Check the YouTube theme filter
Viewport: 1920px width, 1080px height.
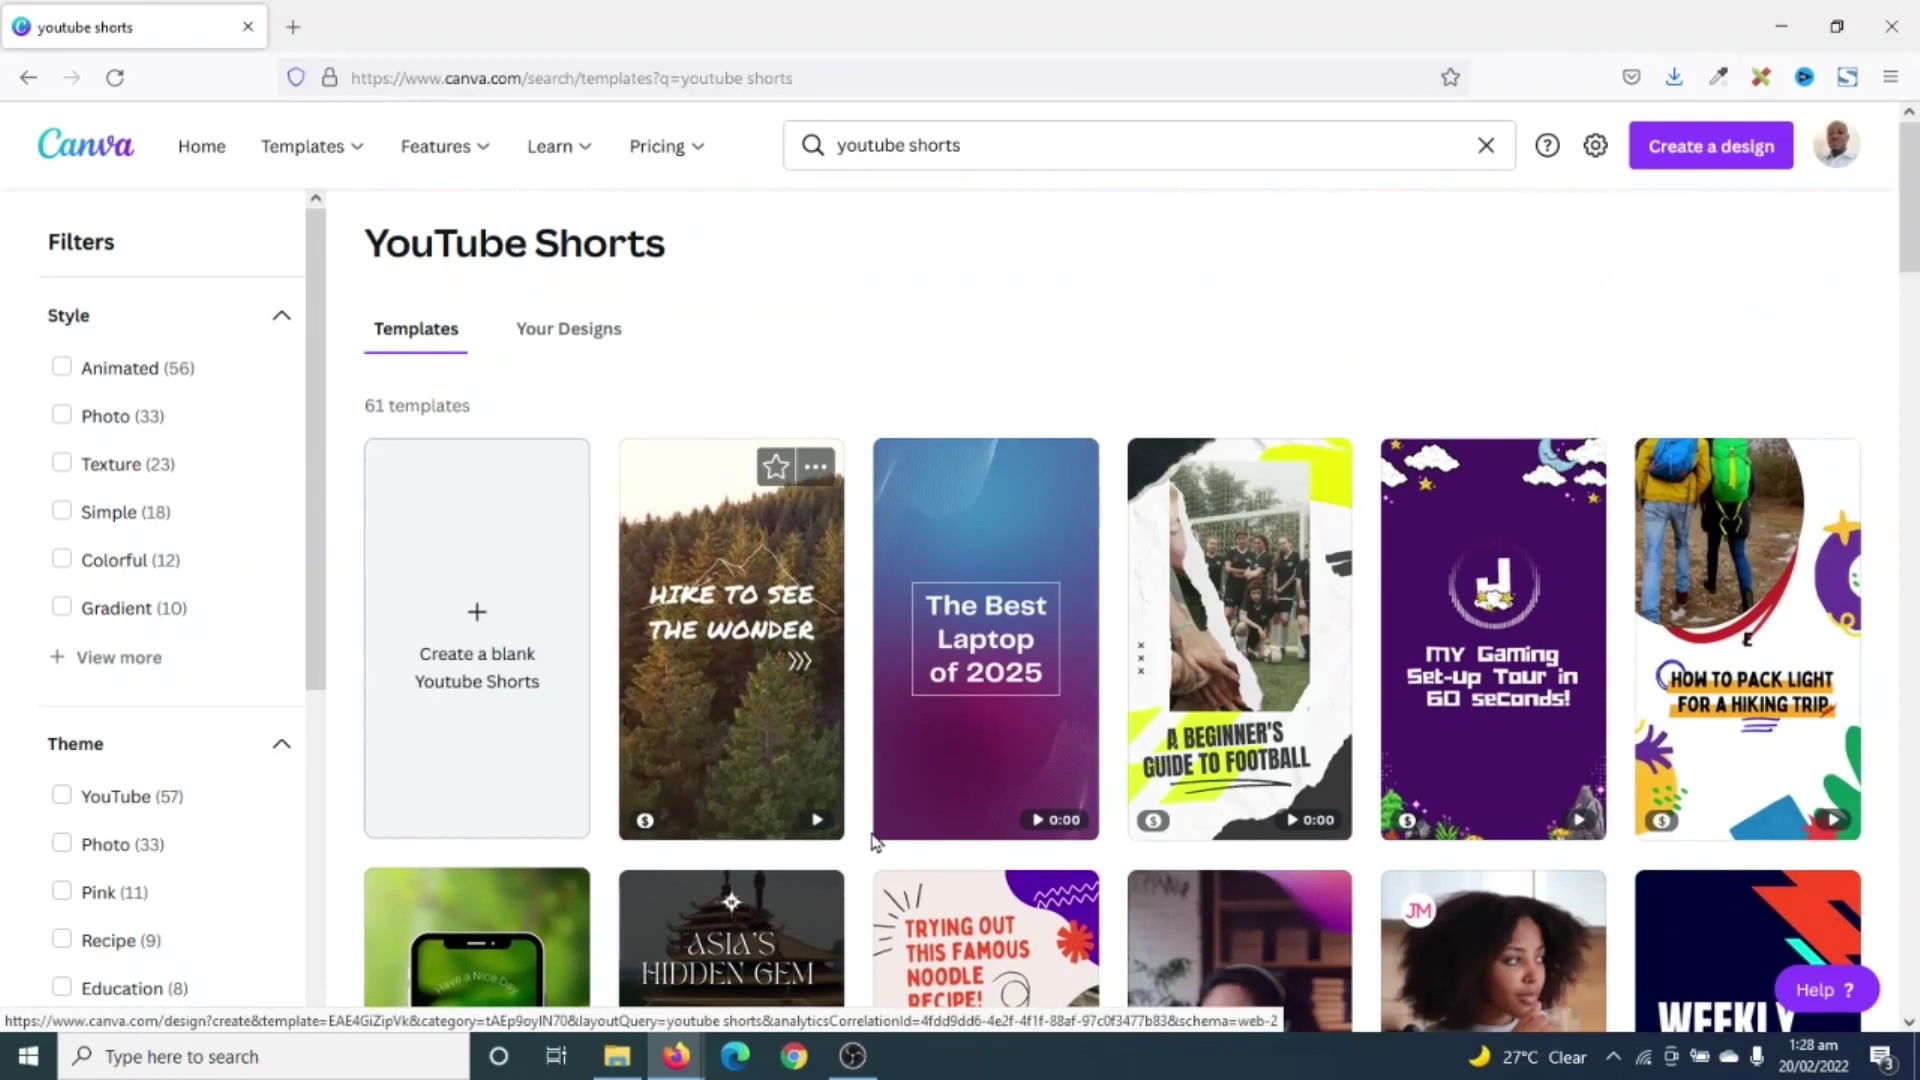61,794
